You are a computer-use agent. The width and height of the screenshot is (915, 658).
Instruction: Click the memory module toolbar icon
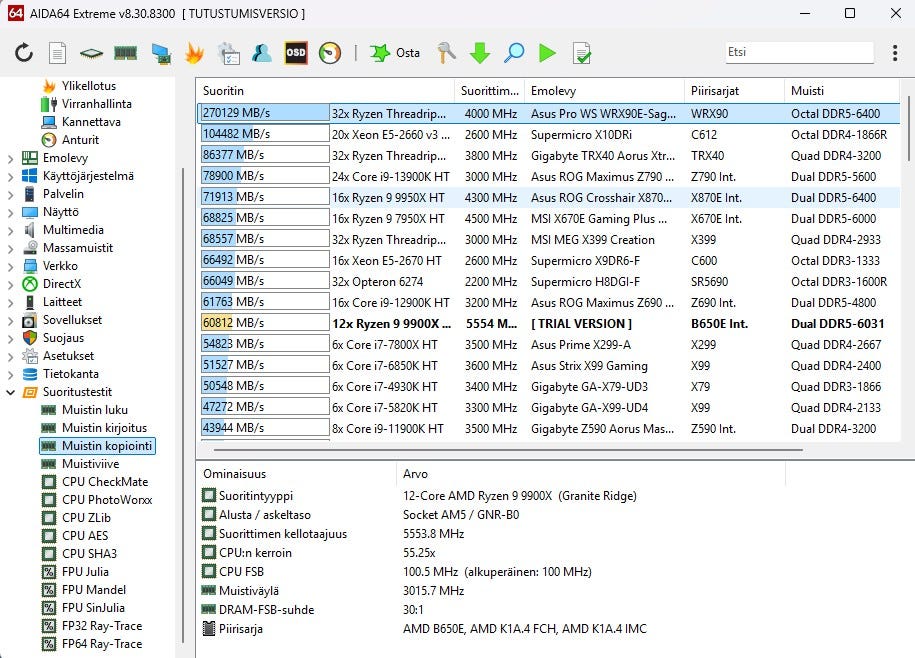click(x=125, y=54)
